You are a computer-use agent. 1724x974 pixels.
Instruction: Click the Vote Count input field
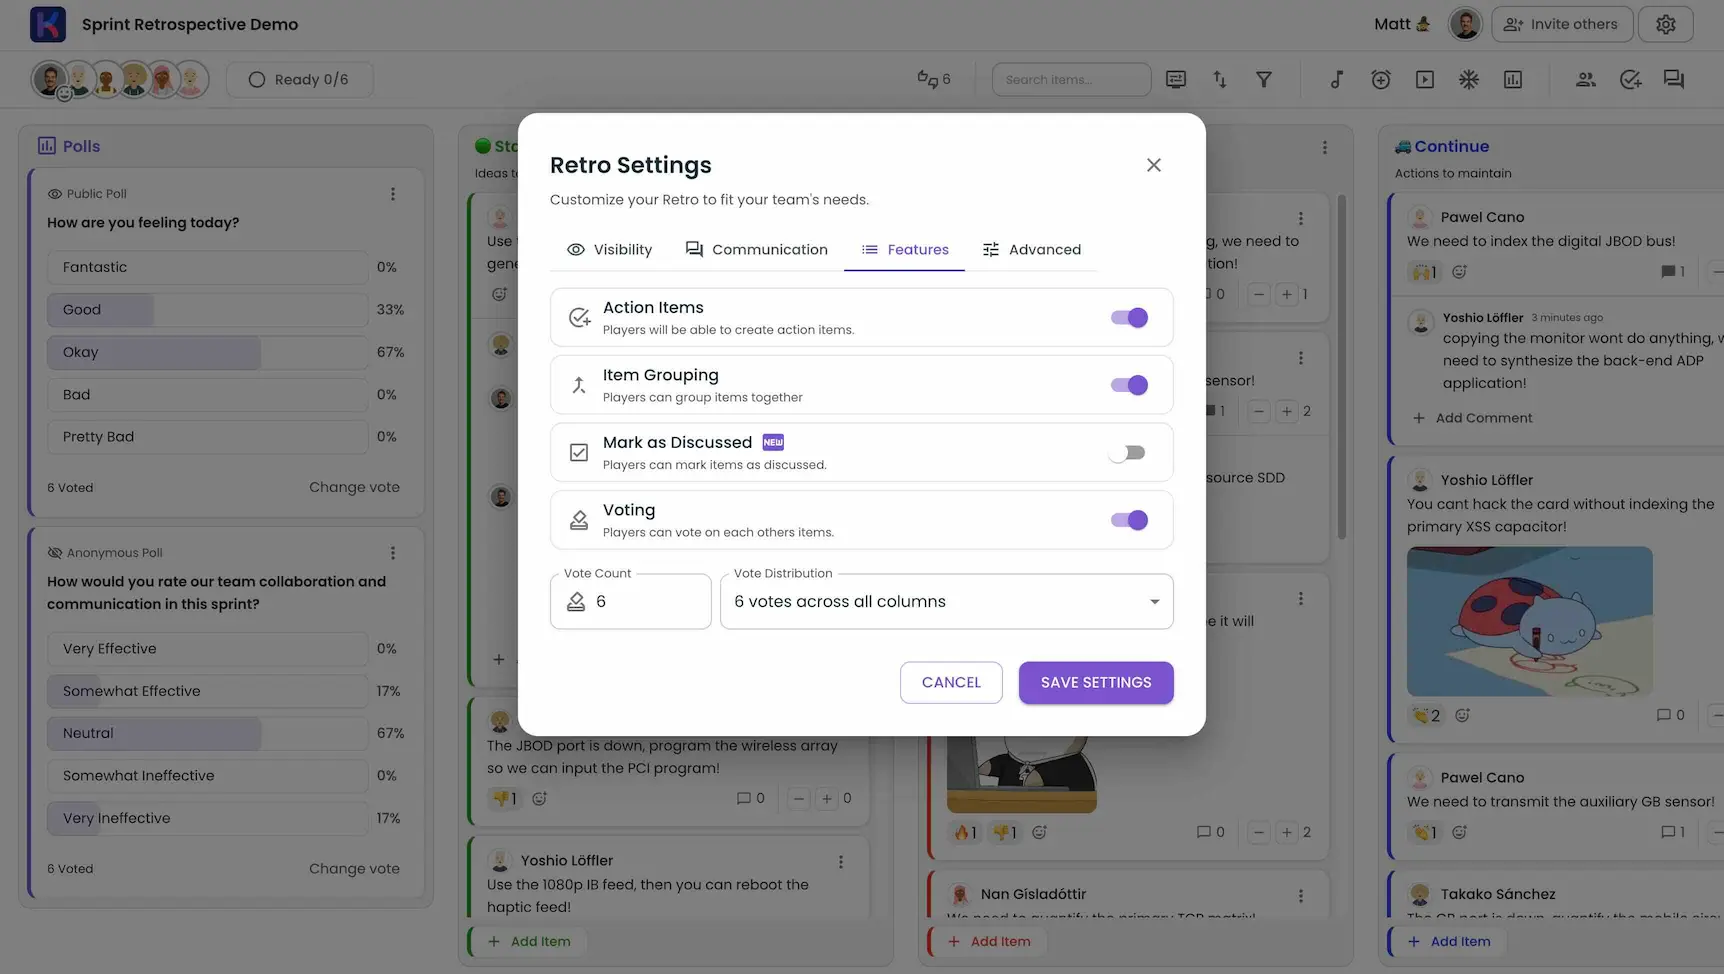point(631,601)
